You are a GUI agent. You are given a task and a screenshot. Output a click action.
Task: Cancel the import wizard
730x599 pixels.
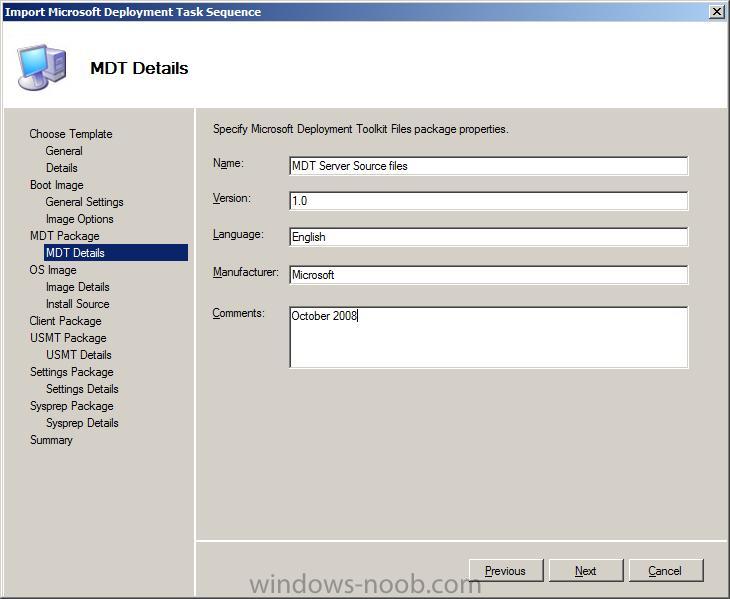pos(666,571)
